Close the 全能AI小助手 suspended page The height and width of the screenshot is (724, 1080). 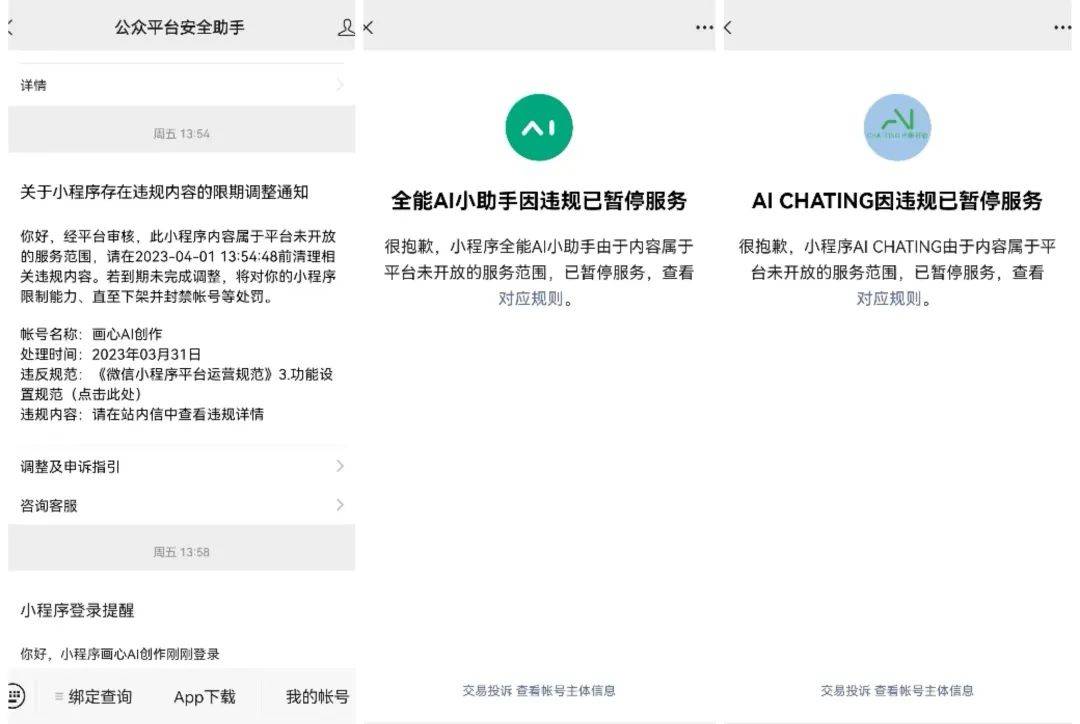coord(368,28)
